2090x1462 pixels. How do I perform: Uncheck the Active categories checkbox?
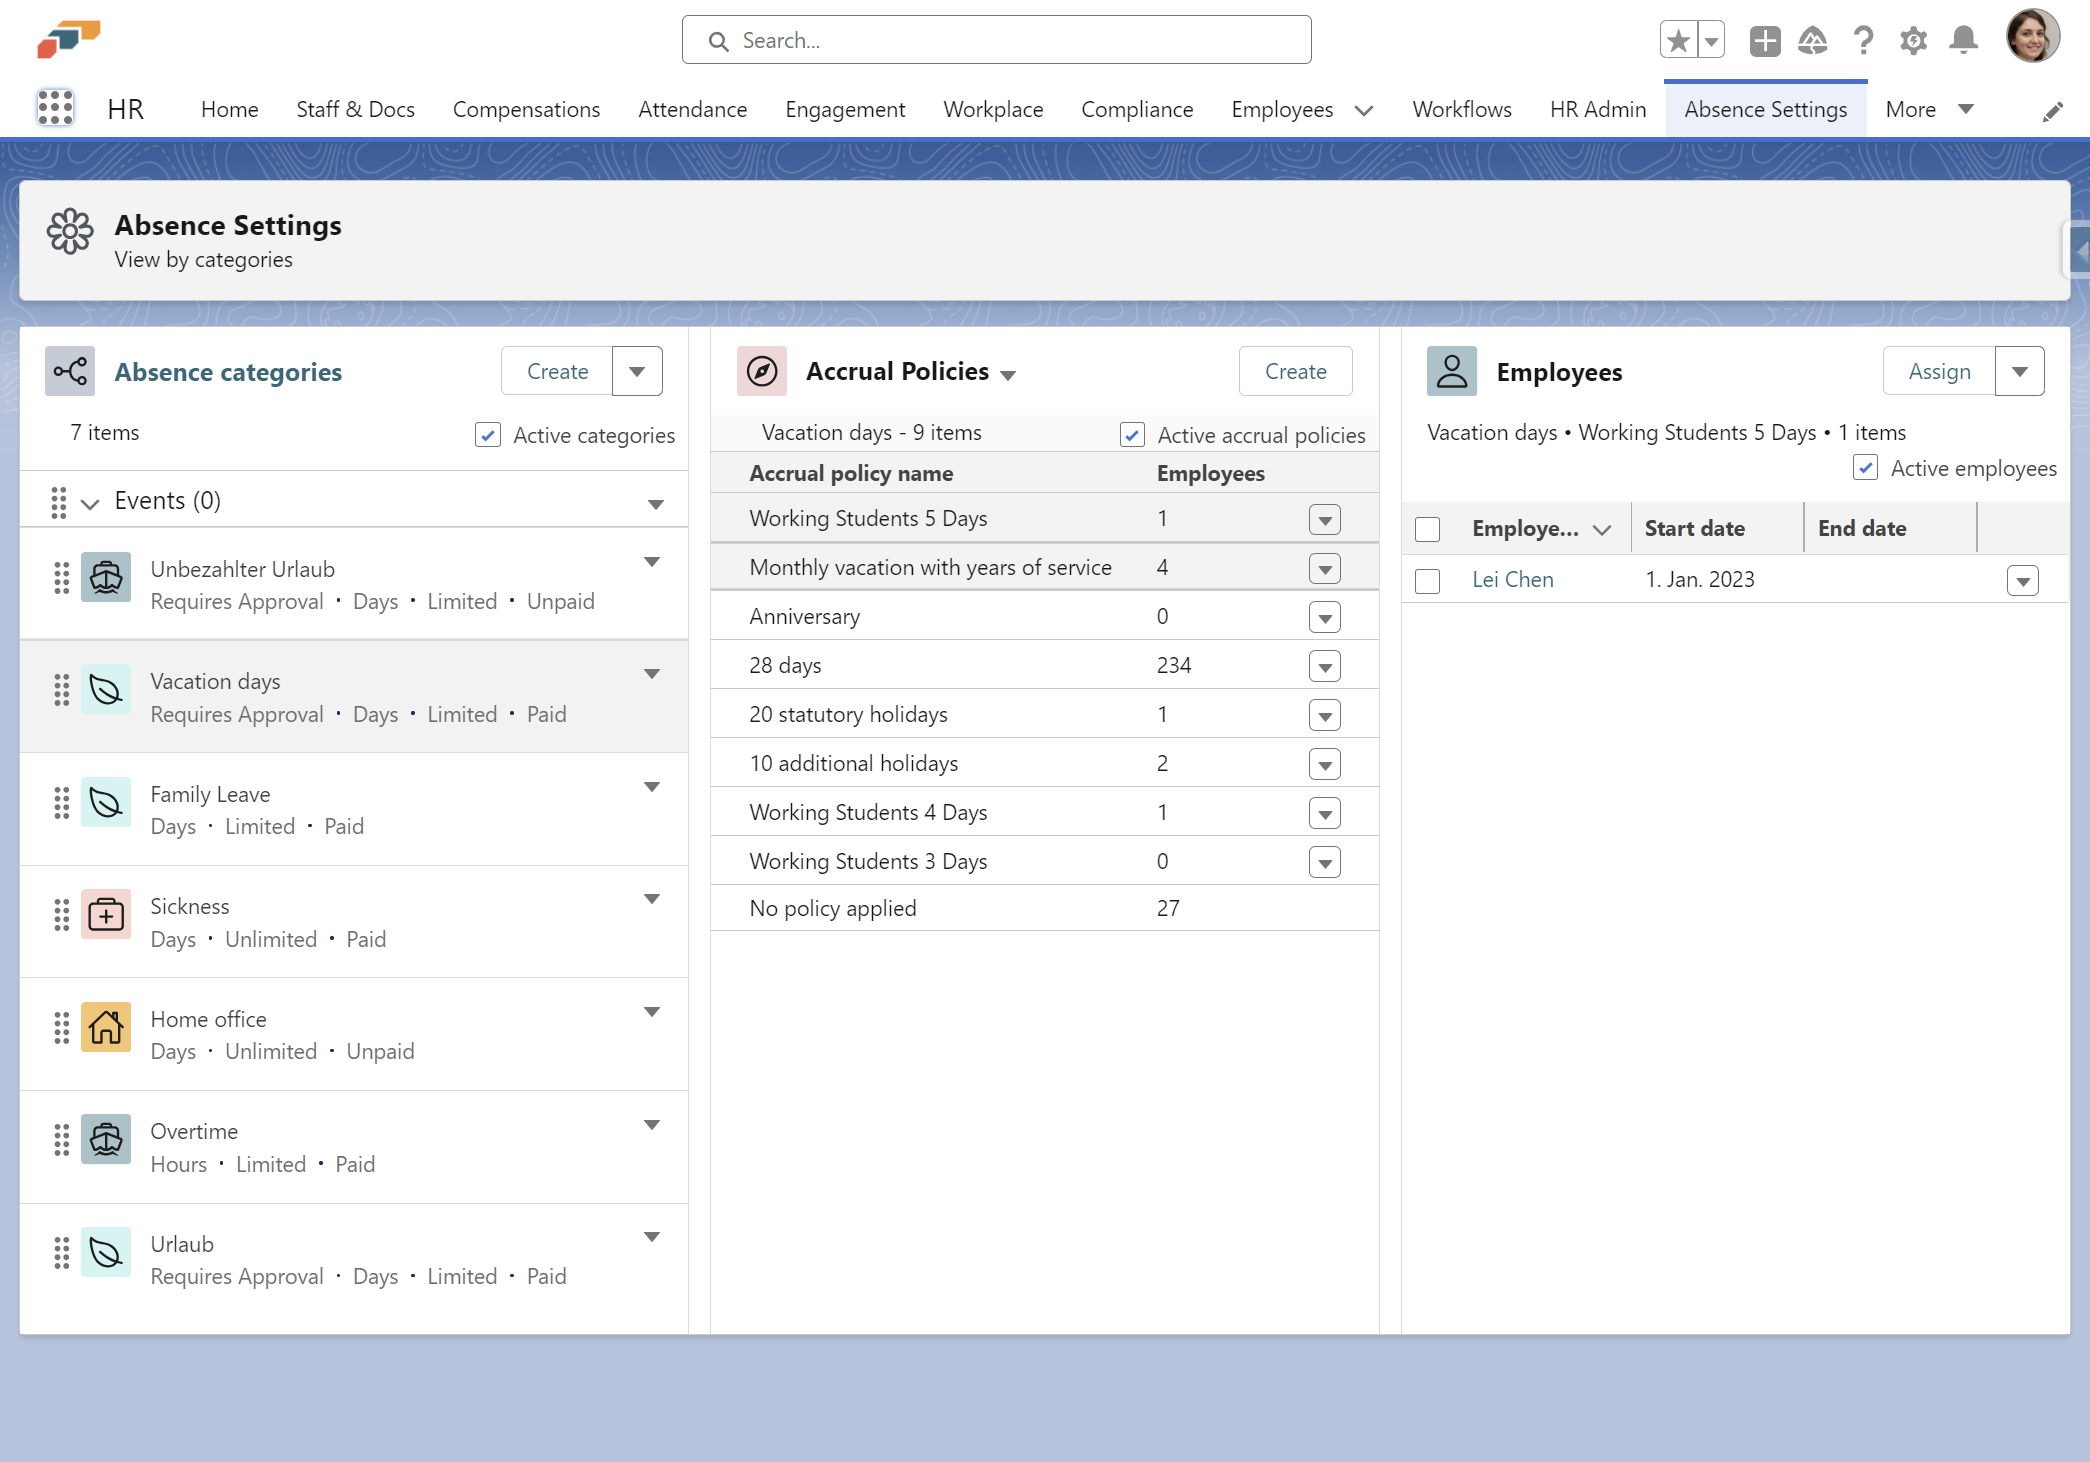(x=488, y=435)
